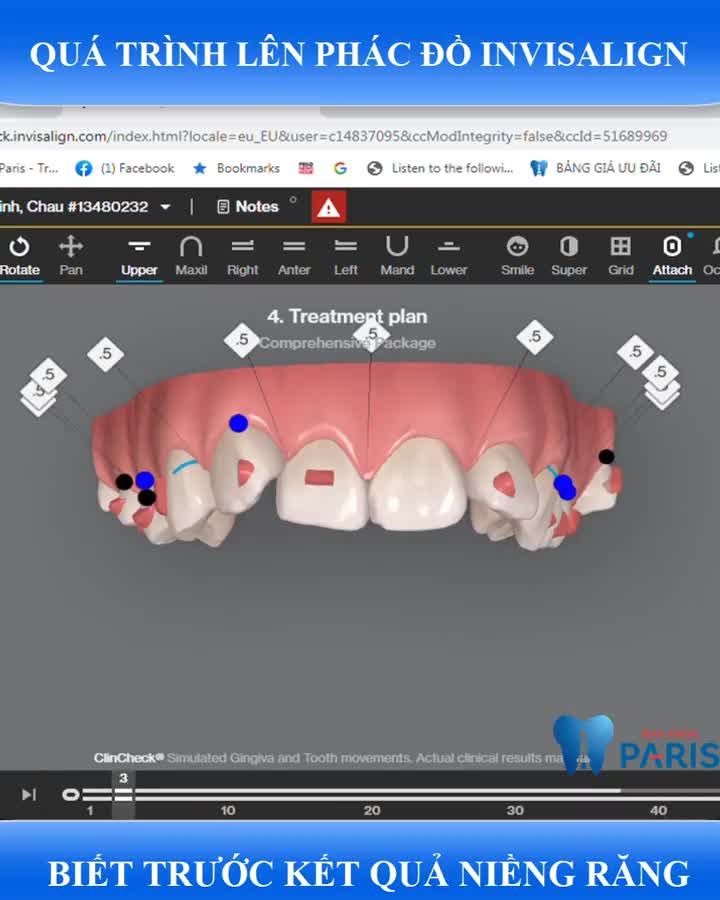
Task: Switch to the Maxil view
Action: click(x=191, y=256)
